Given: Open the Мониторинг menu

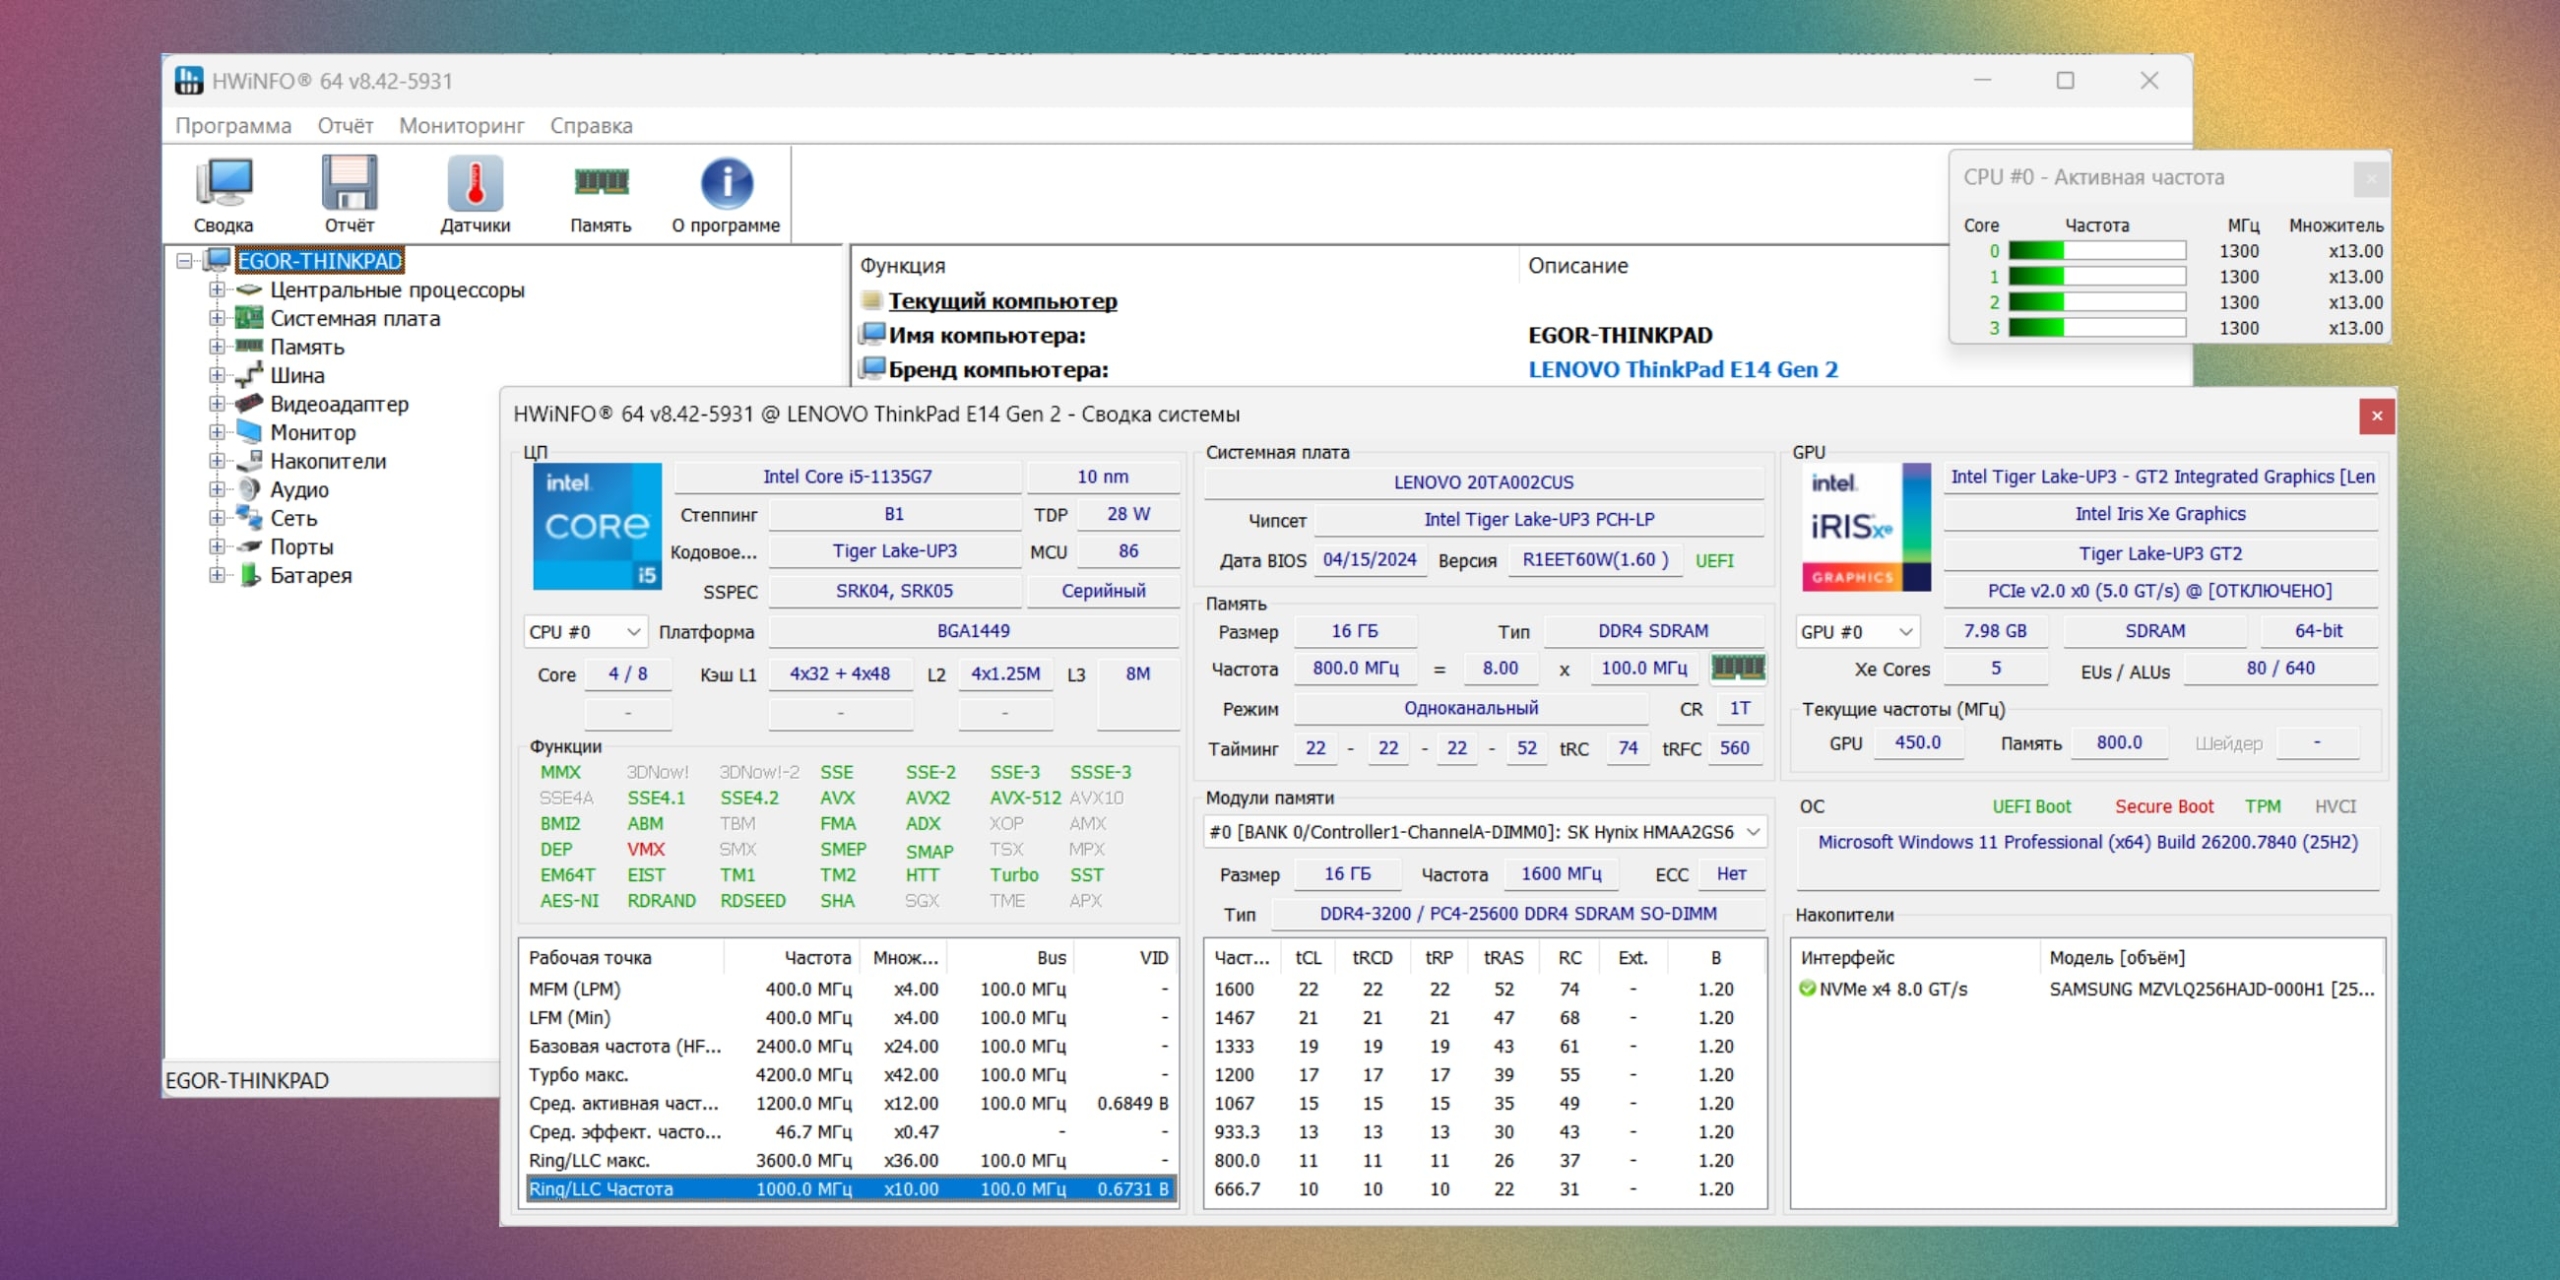Looking at the screenshot, I should (461, 126).
